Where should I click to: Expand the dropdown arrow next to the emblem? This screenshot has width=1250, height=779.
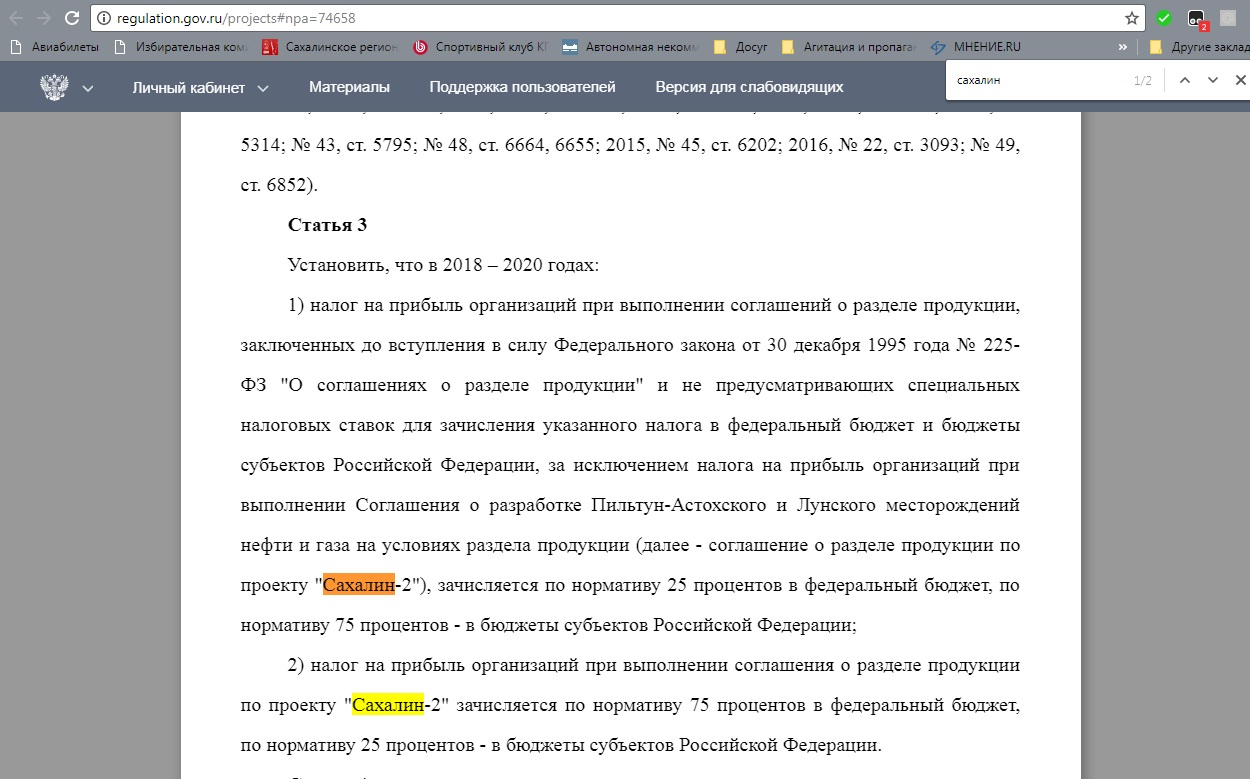pos(88,88)
